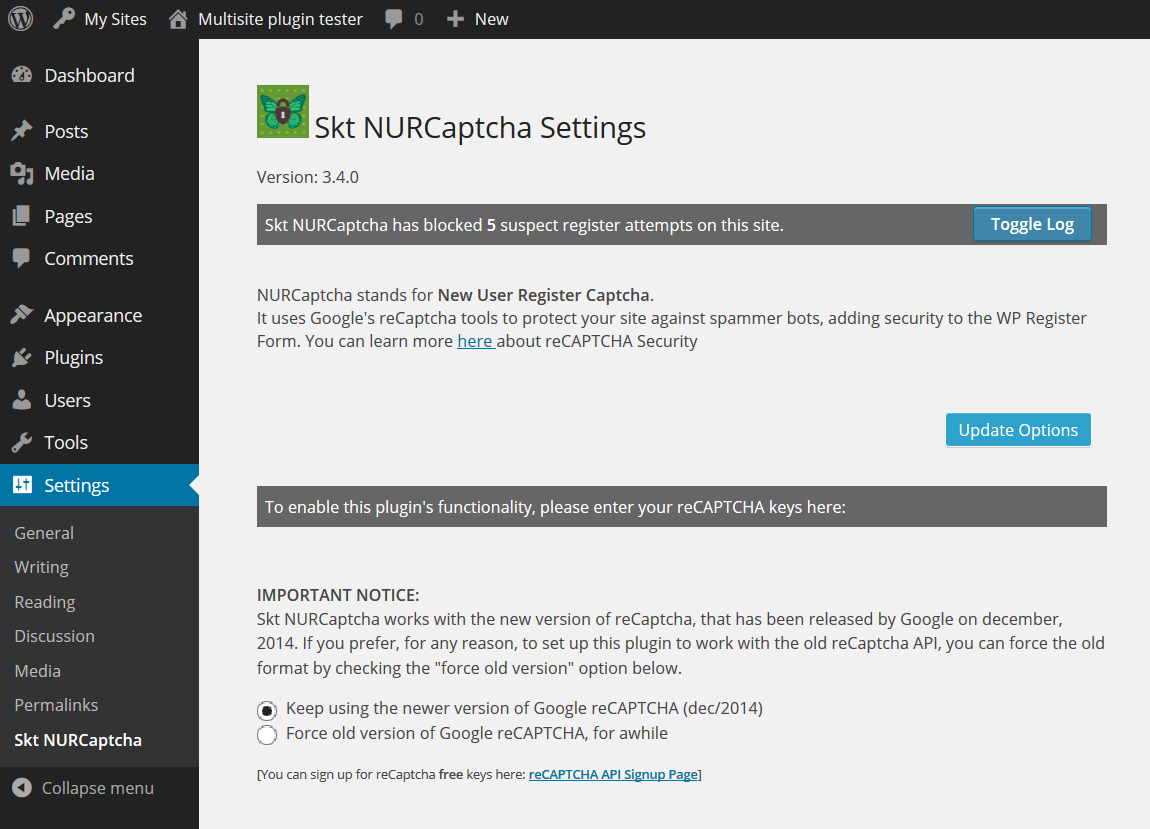1150x829 pixels.
Task: Click the Skt NURCaptcha butterfly logo
Action: pos(282,112)
